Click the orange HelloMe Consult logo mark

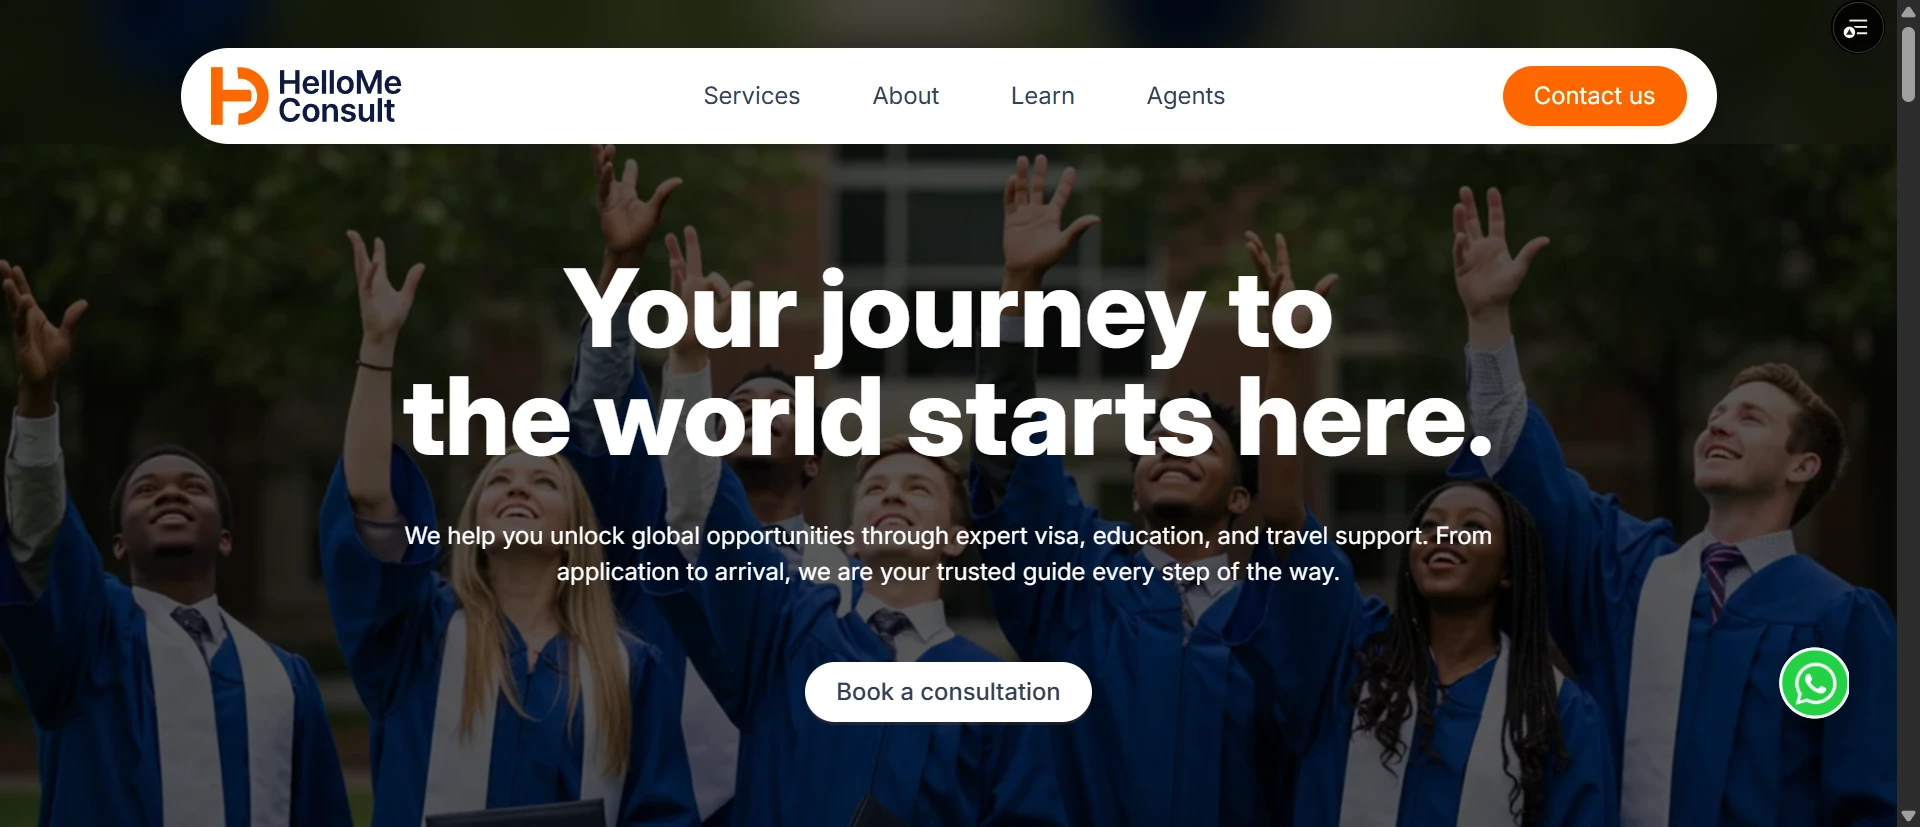click(239, 96)
